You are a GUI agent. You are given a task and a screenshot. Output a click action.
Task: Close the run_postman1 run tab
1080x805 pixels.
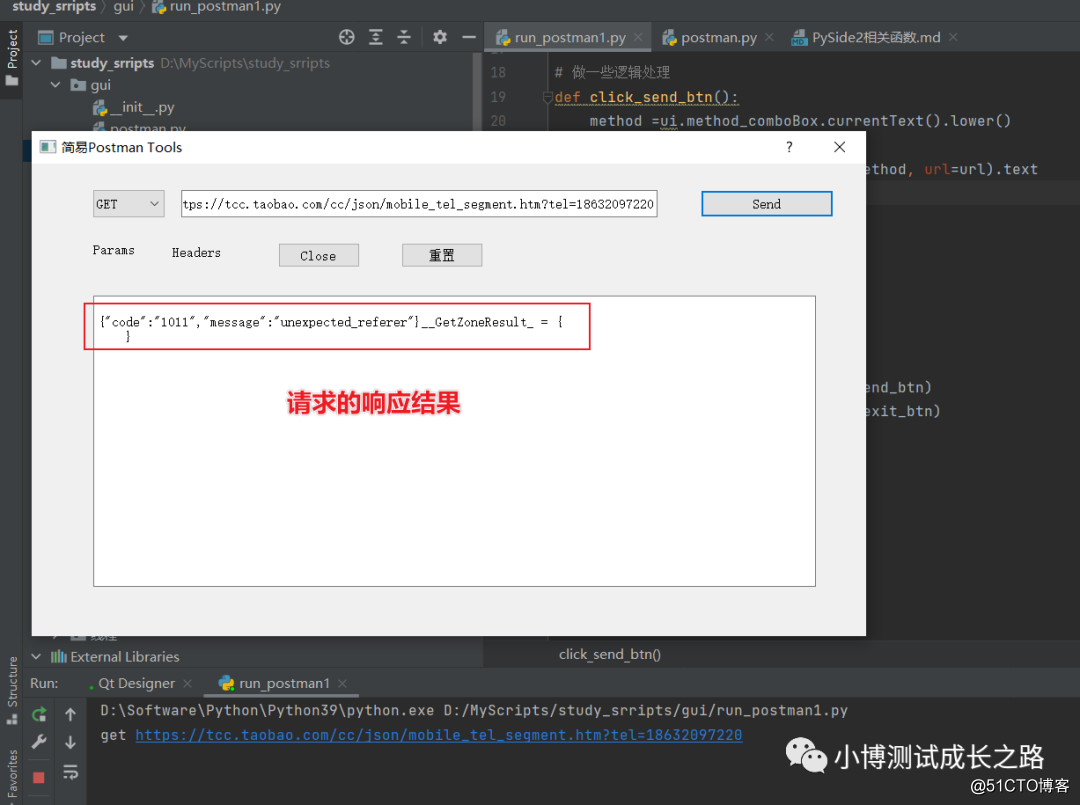(x=342, y=683)
